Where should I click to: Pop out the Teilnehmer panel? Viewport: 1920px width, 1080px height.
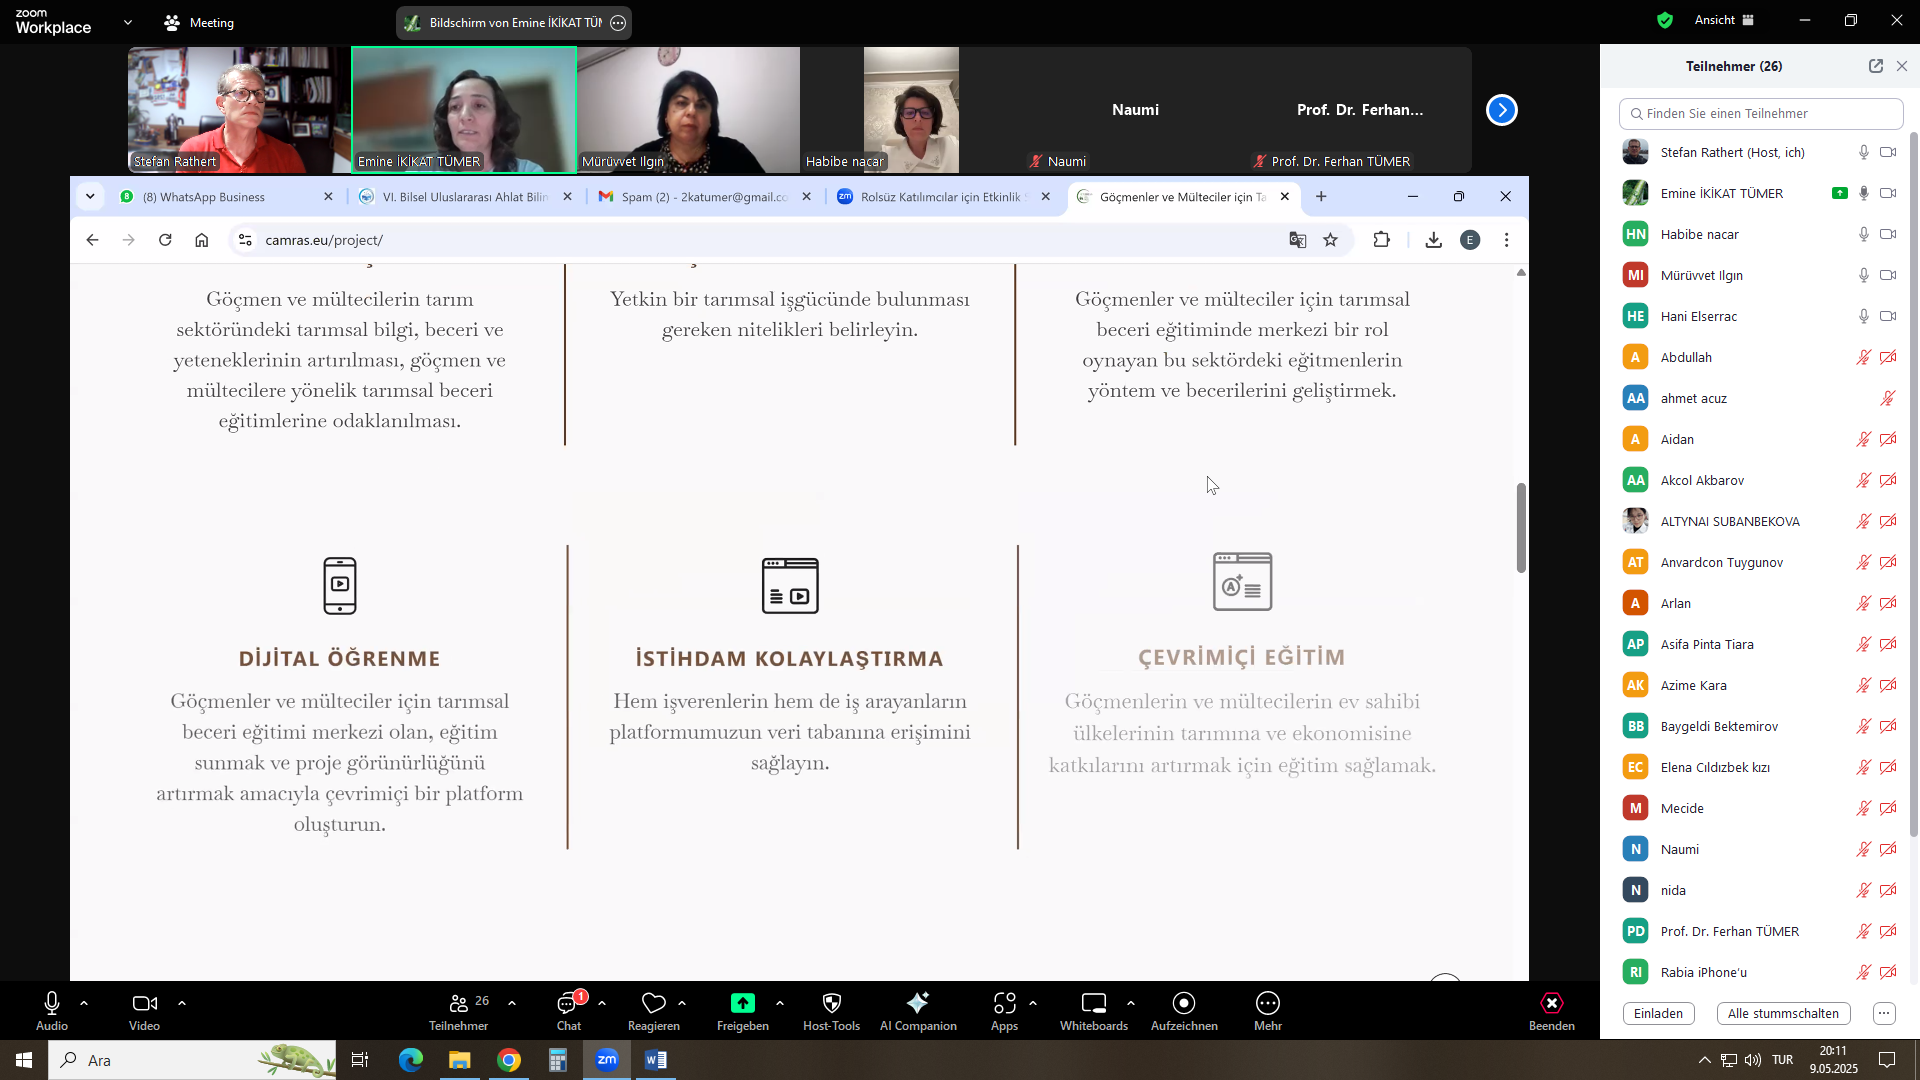coord(1875,66)
